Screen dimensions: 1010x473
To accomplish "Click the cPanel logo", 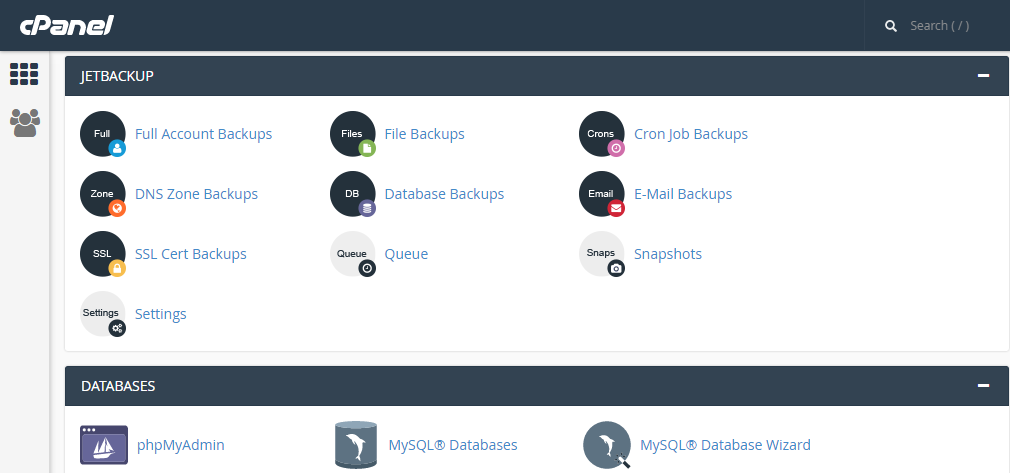I will point(66,26).
